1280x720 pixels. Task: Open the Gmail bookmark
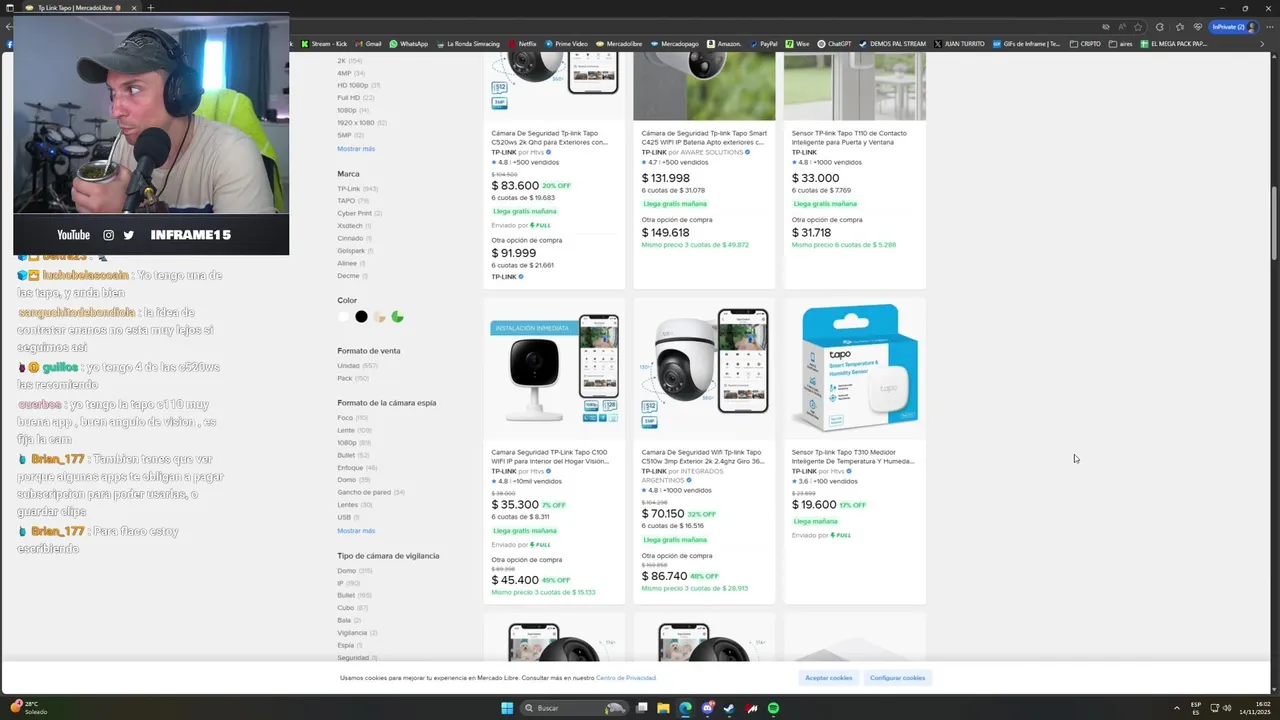point(368,44)
